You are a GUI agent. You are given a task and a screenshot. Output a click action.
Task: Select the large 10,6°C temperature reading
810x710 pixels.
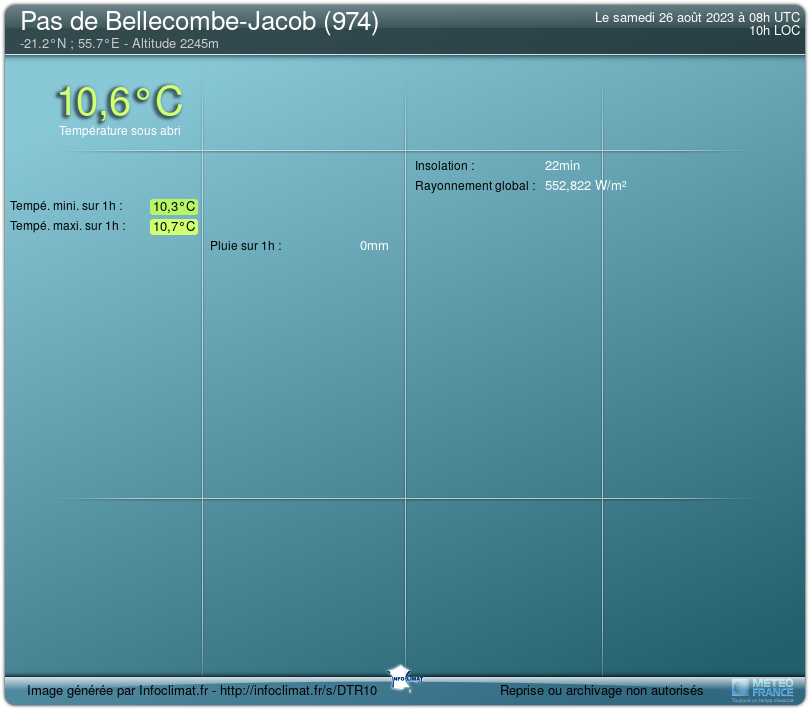pyautogui.click(x=119, y=102)
